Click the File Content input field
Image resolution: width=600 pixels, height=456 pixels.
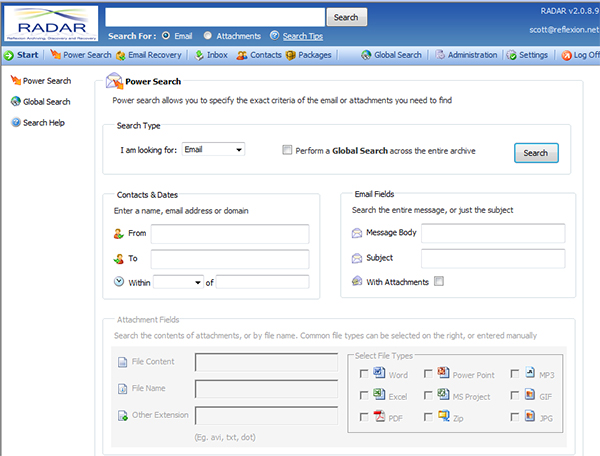click(x=266, y=362)
